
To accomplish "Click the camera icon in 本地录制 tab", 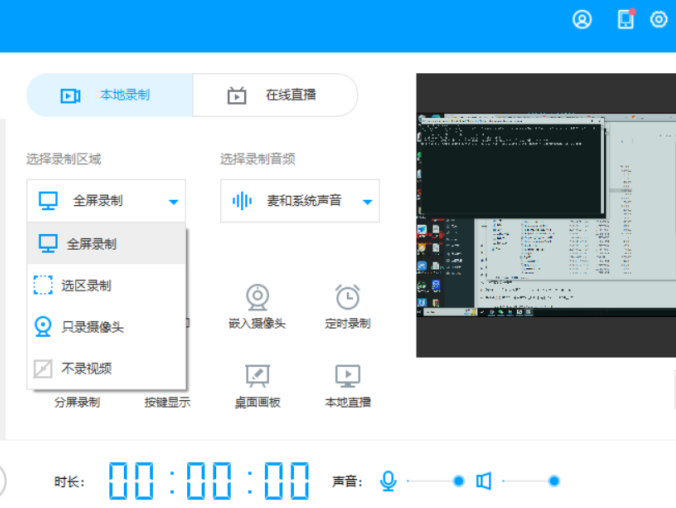I will [x=70, y=96].
